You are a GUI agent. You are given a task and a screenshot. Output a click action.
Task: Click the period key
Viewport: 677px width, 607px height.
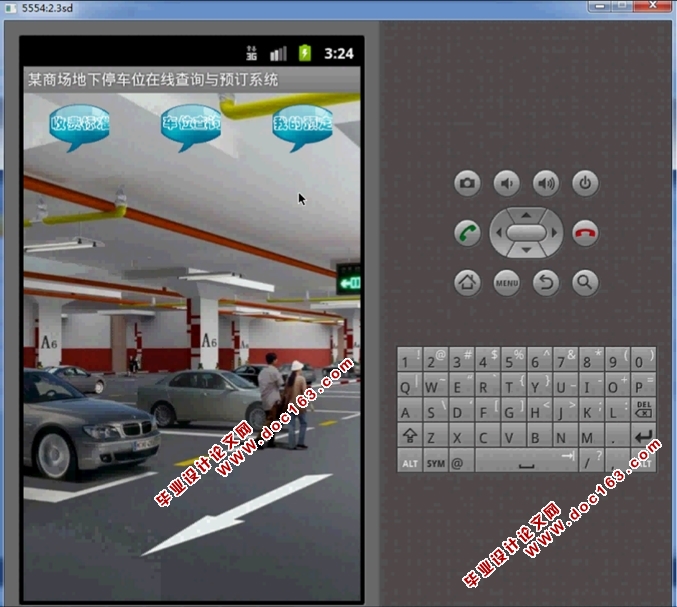pos(617,435)
